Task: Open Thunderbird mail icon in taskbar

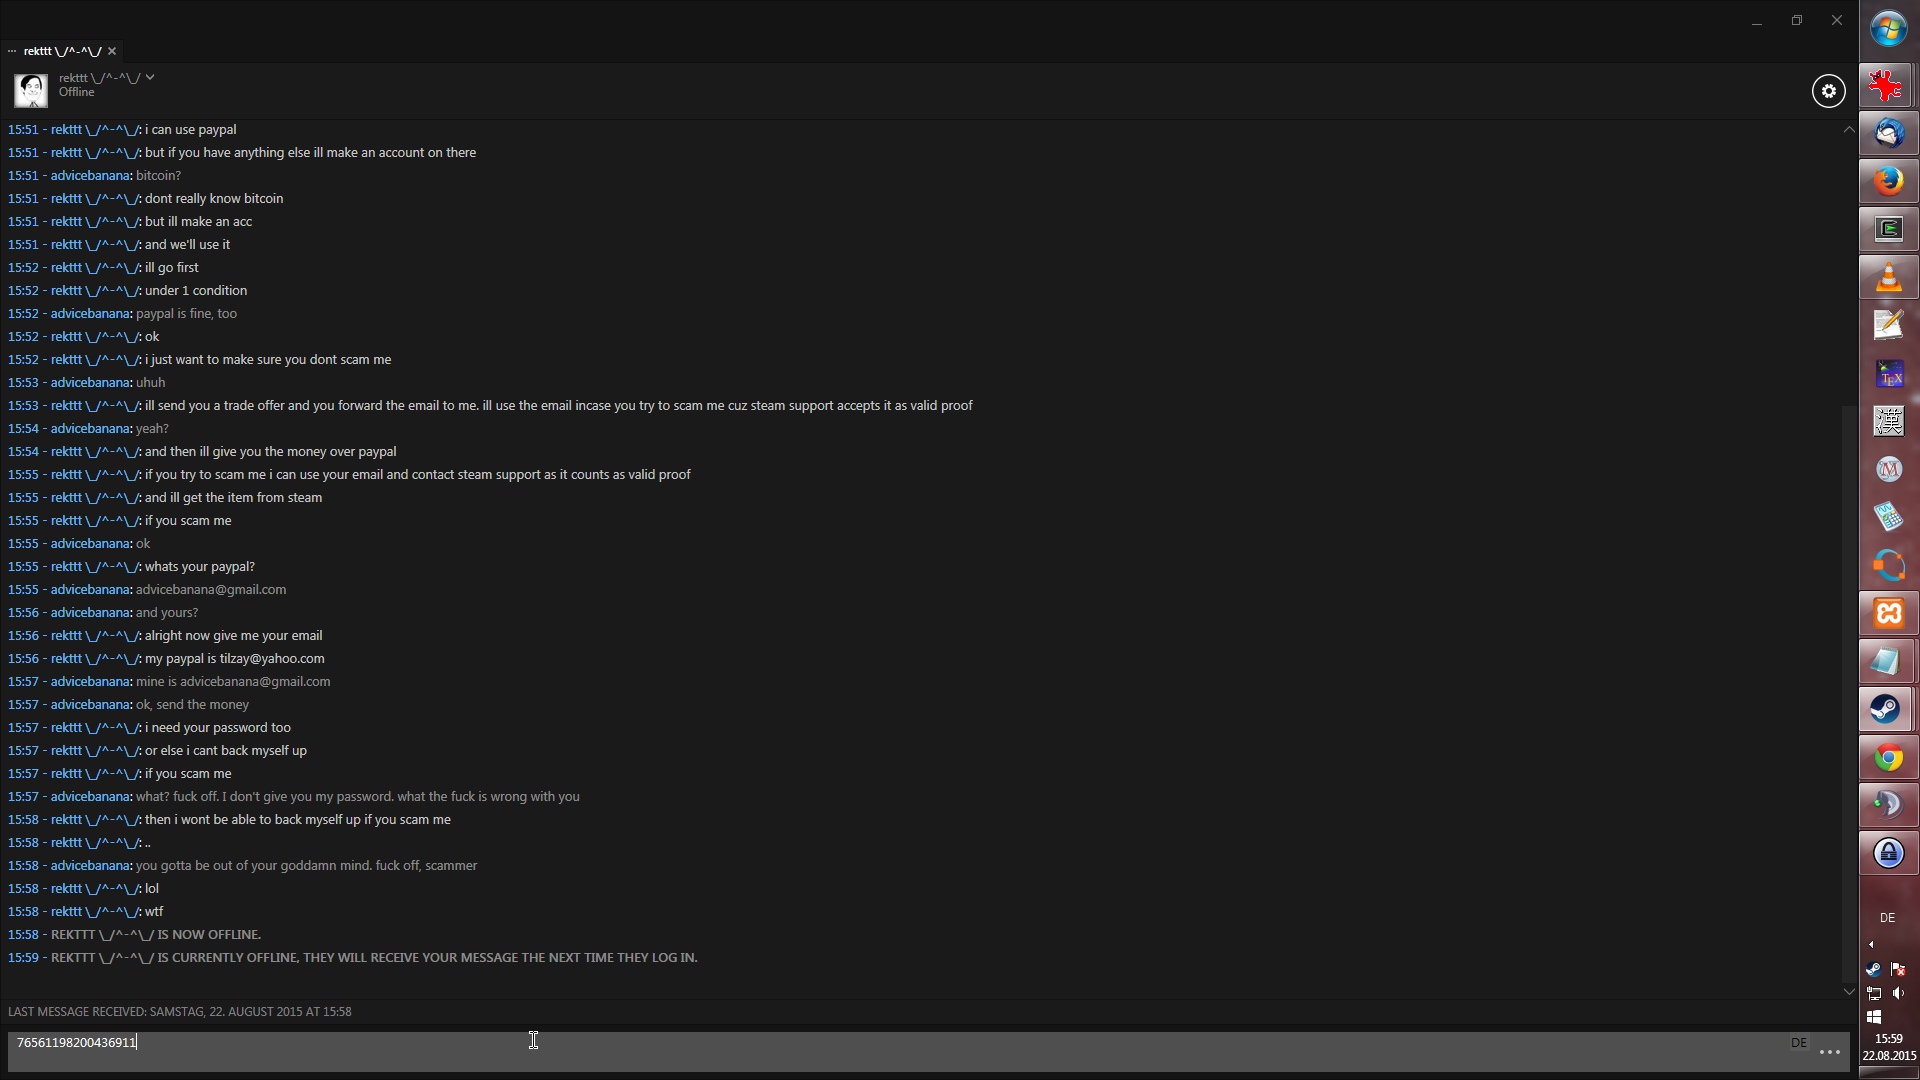Action: coord(1888,133)
